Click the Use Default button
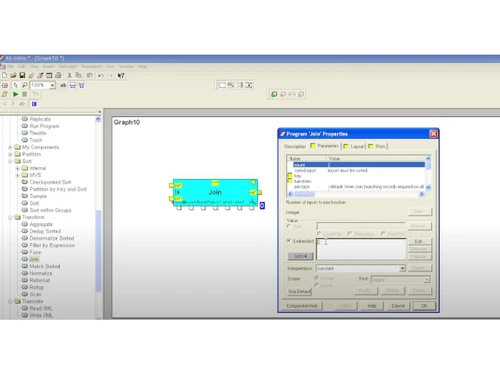Screen dimensions: 500x375 point(299,291)
